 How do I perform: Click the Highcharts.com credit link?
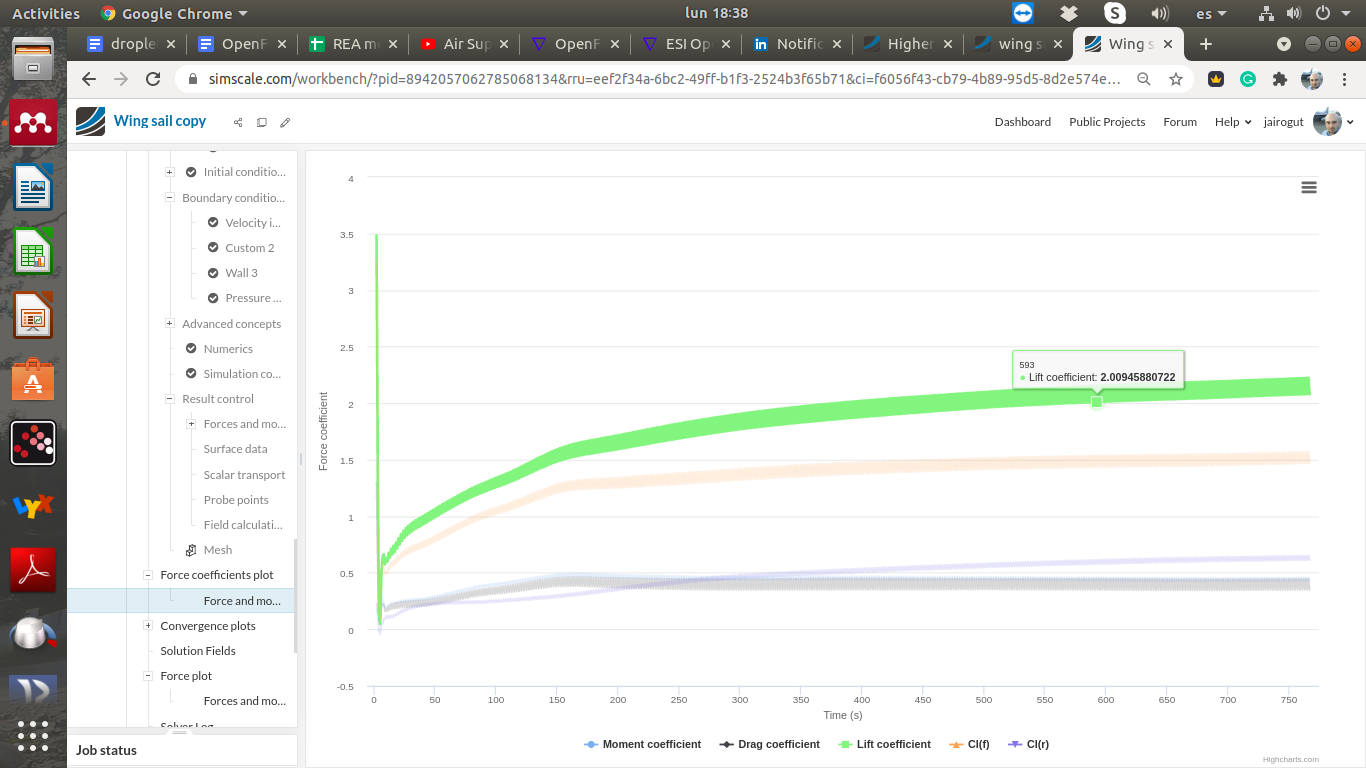pos(1291,760)
